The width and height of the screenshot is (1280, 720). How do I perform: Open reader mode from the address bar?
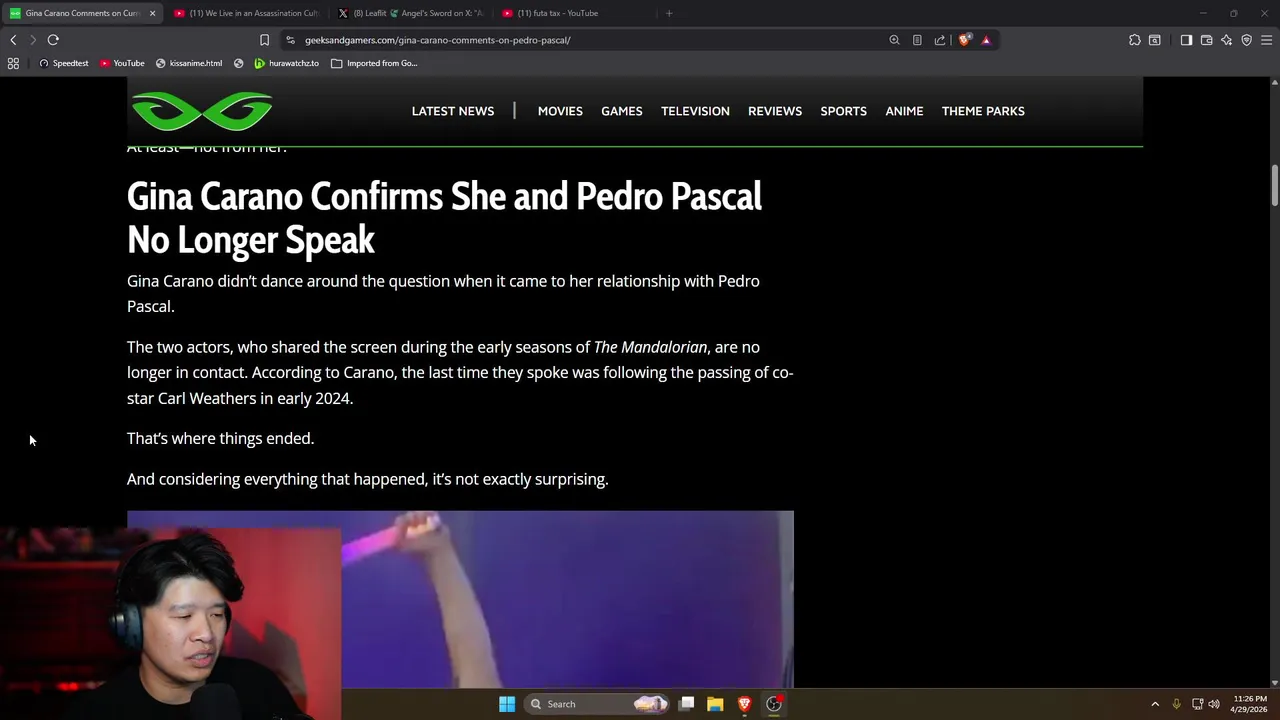pos(917,40)
